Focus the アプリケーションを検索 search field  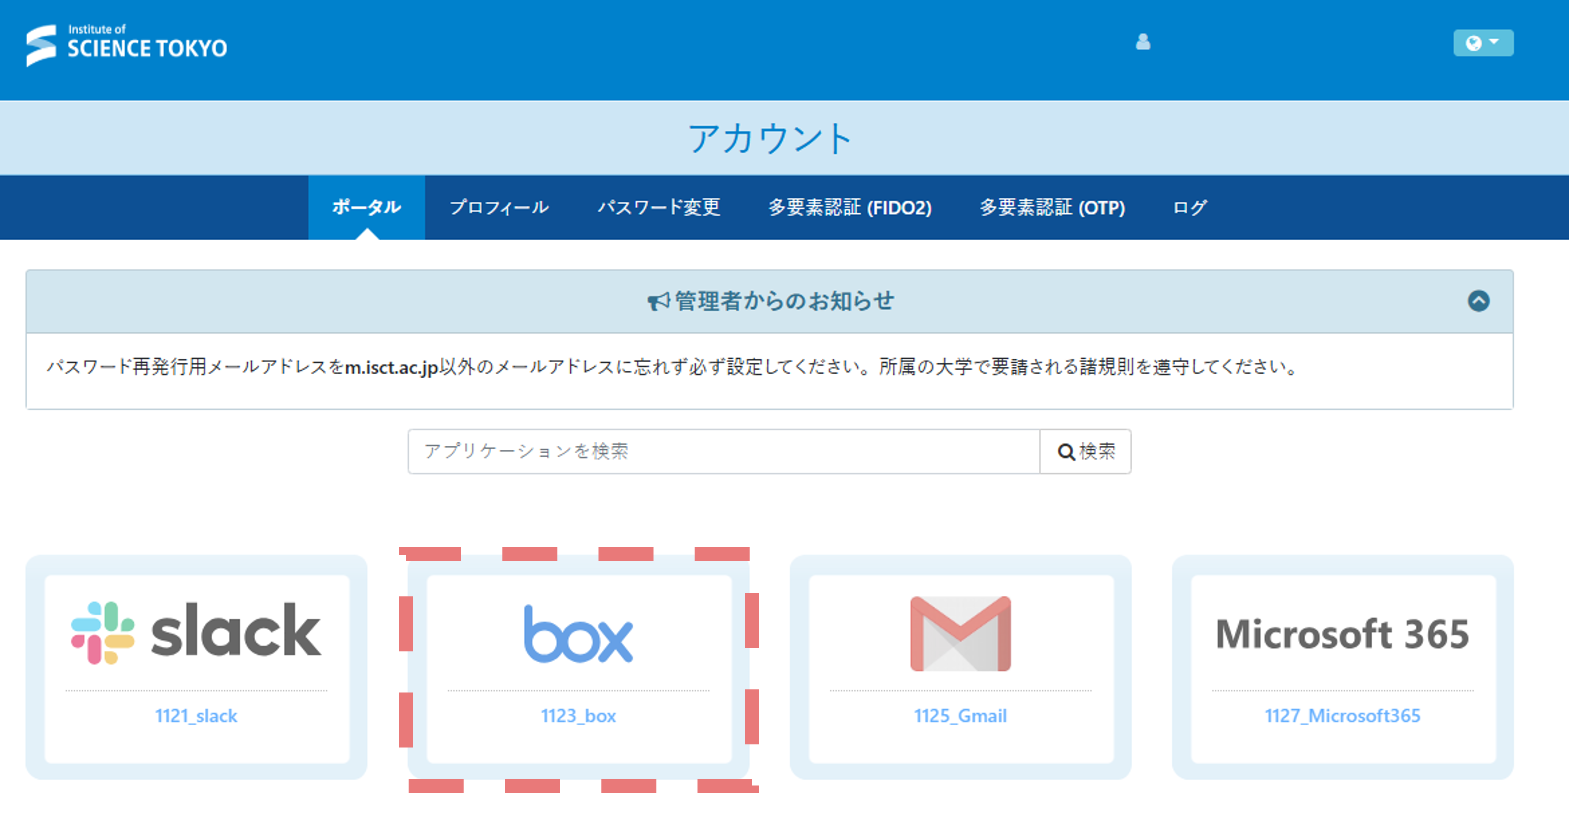pyautogui.click(x=724, y=451)
